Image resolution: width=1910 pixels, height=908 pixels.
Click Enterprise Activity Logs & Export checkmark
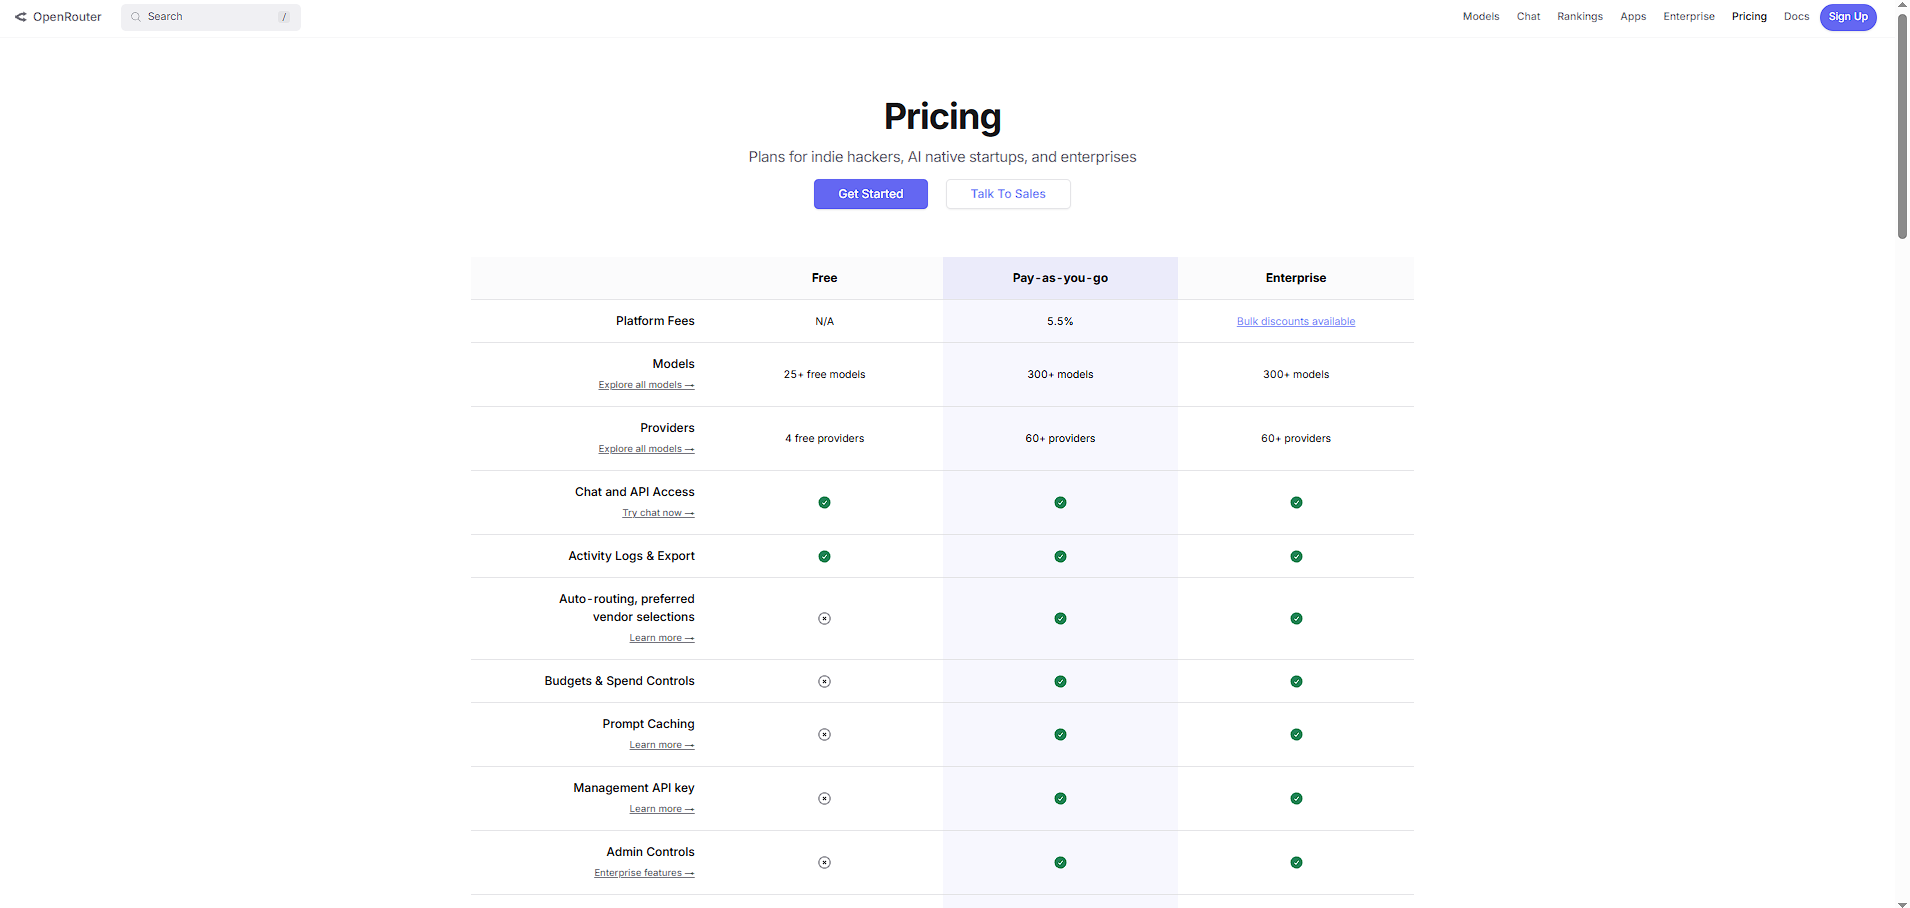click(1296, 556)
